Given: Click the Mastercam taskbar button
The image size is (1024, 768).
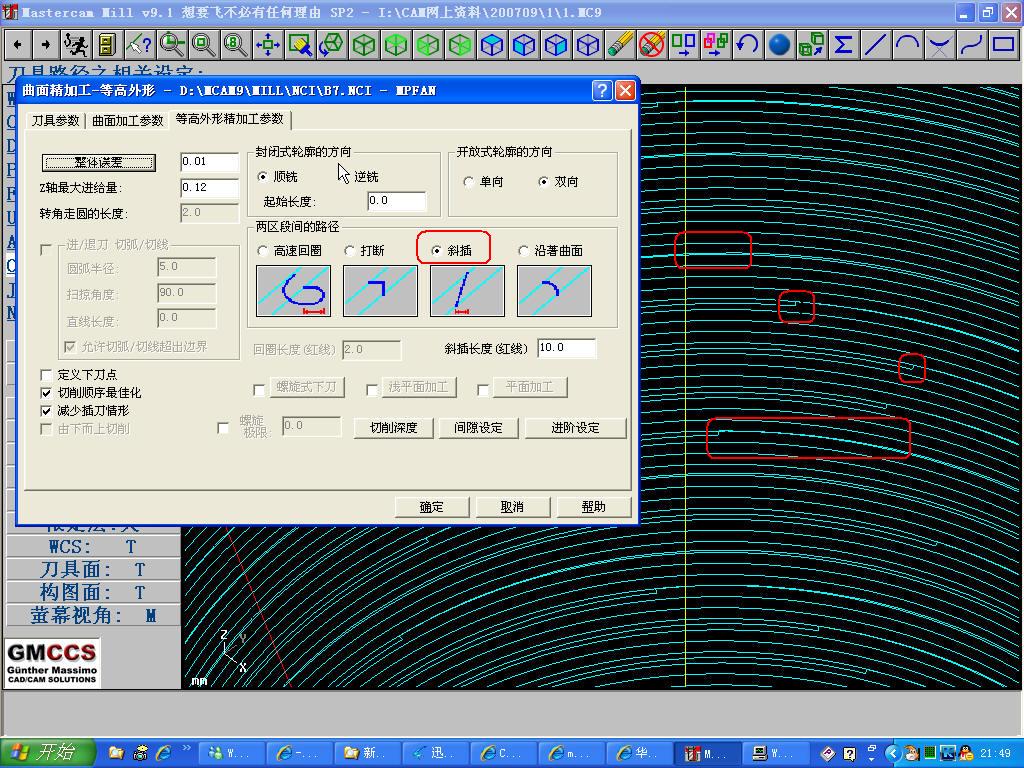Looking at the screenshot, I should pyautogui.click(x=707, y=754).
